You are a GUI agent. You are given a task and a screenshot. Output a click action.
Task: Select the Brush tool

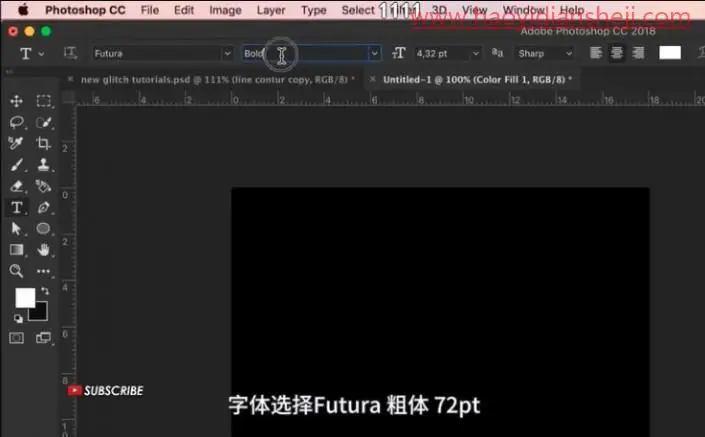[17, 165]
